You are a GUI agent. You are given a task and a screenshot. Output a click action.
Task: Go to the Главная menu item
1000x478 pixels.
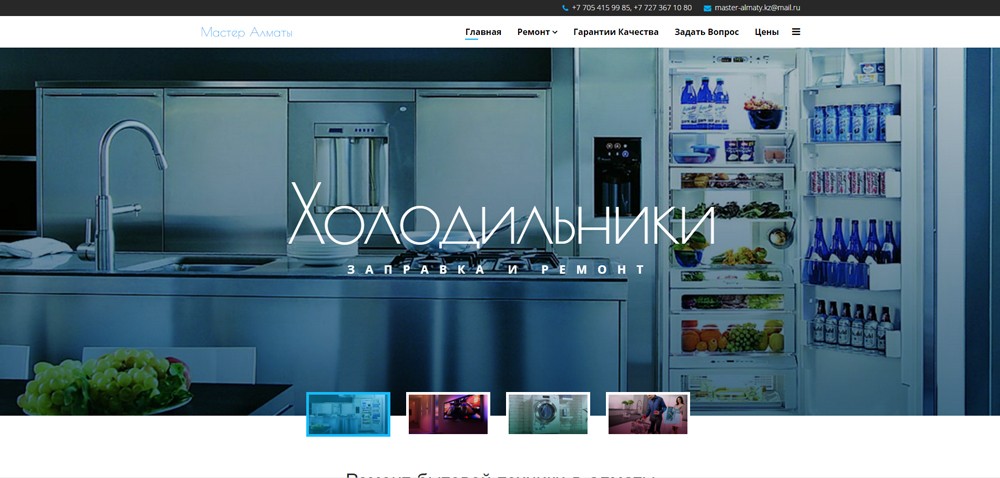(483, 32)
